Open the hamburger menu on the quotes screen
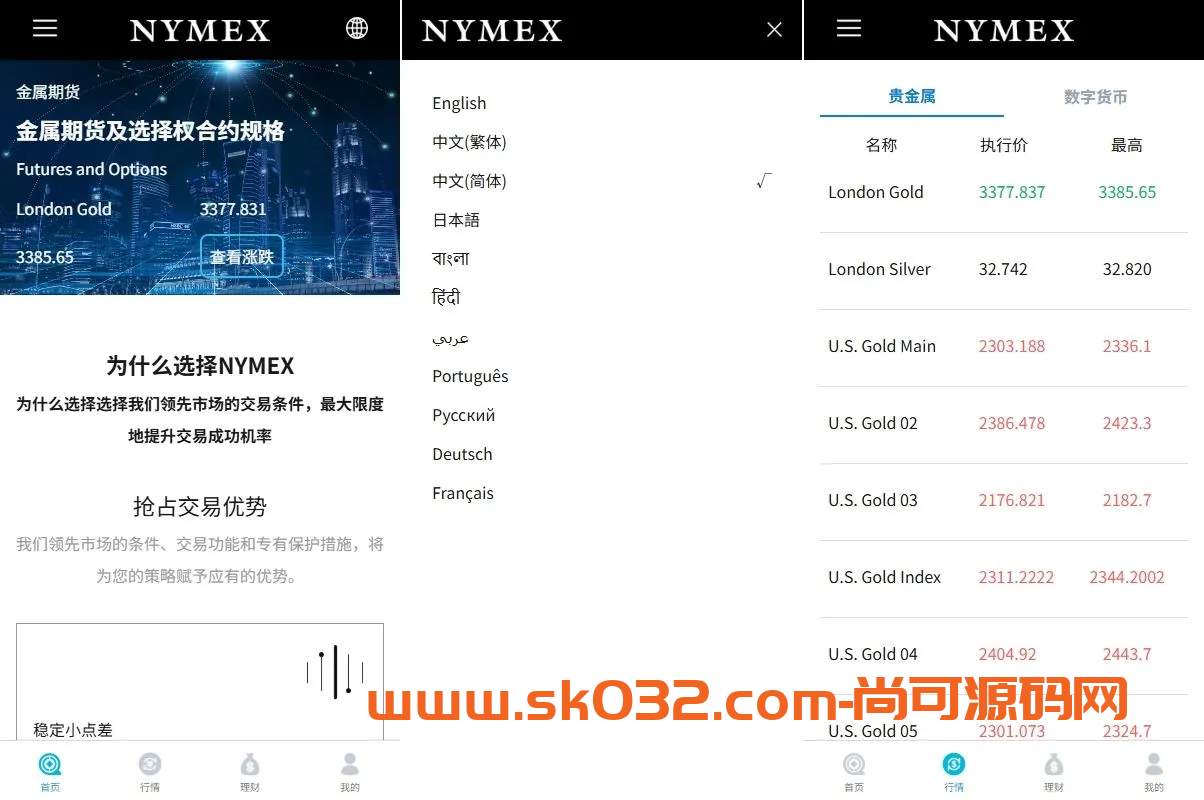This screenshot has height=800, width=1204. coord(849,27)
